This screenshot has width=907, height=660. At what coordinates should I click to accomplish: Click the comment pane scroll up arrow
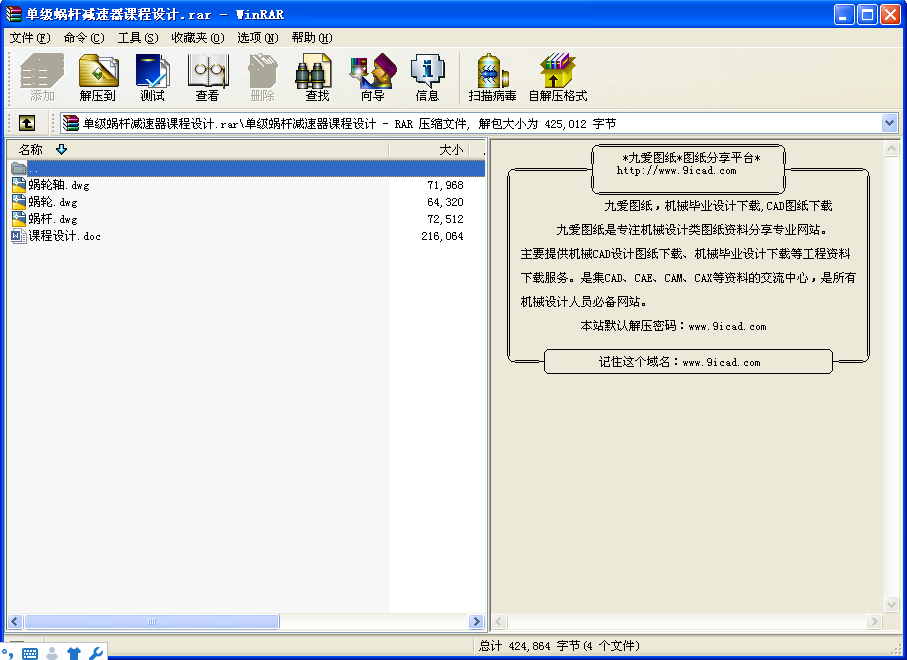pyautogui.click(x=891, y=149)
